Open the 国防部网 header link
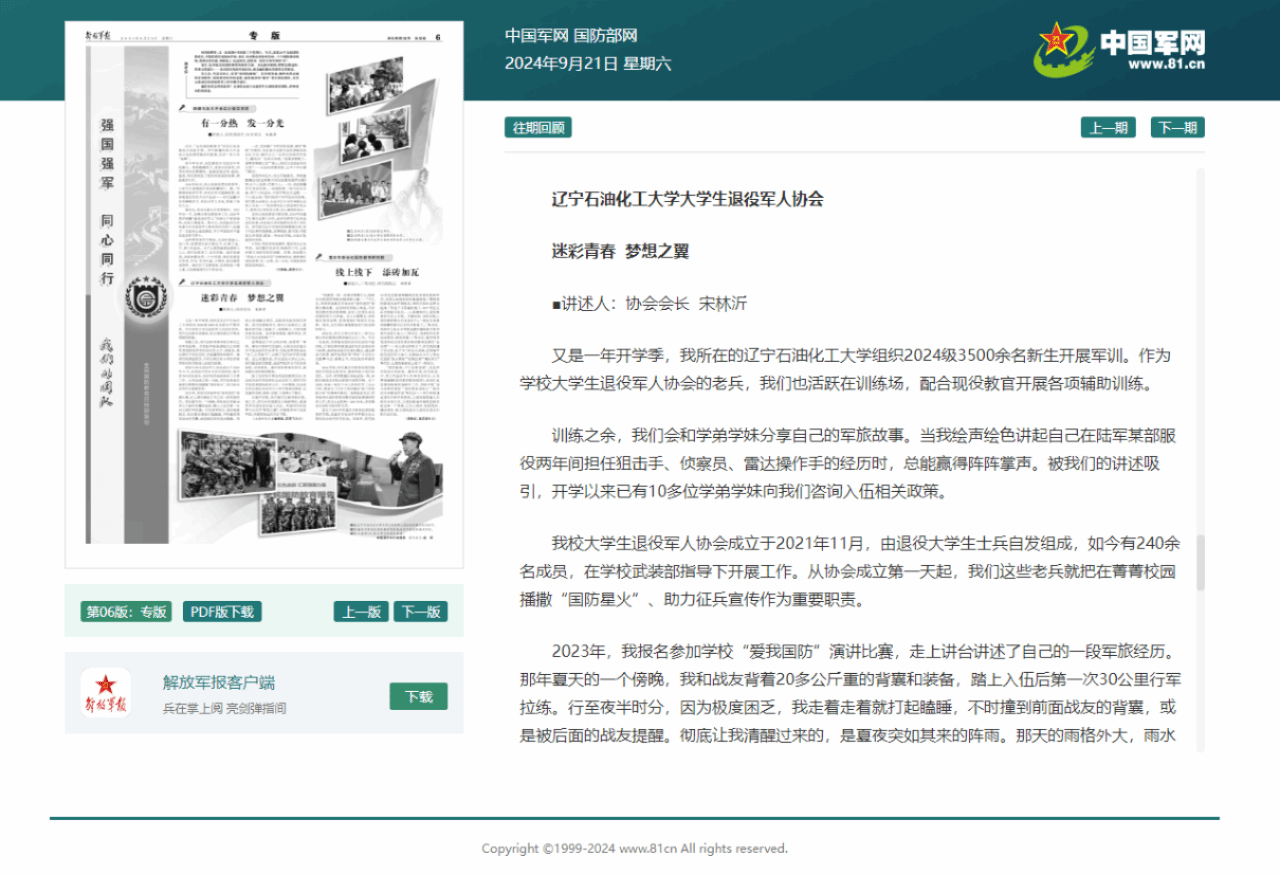 point(605,36)
